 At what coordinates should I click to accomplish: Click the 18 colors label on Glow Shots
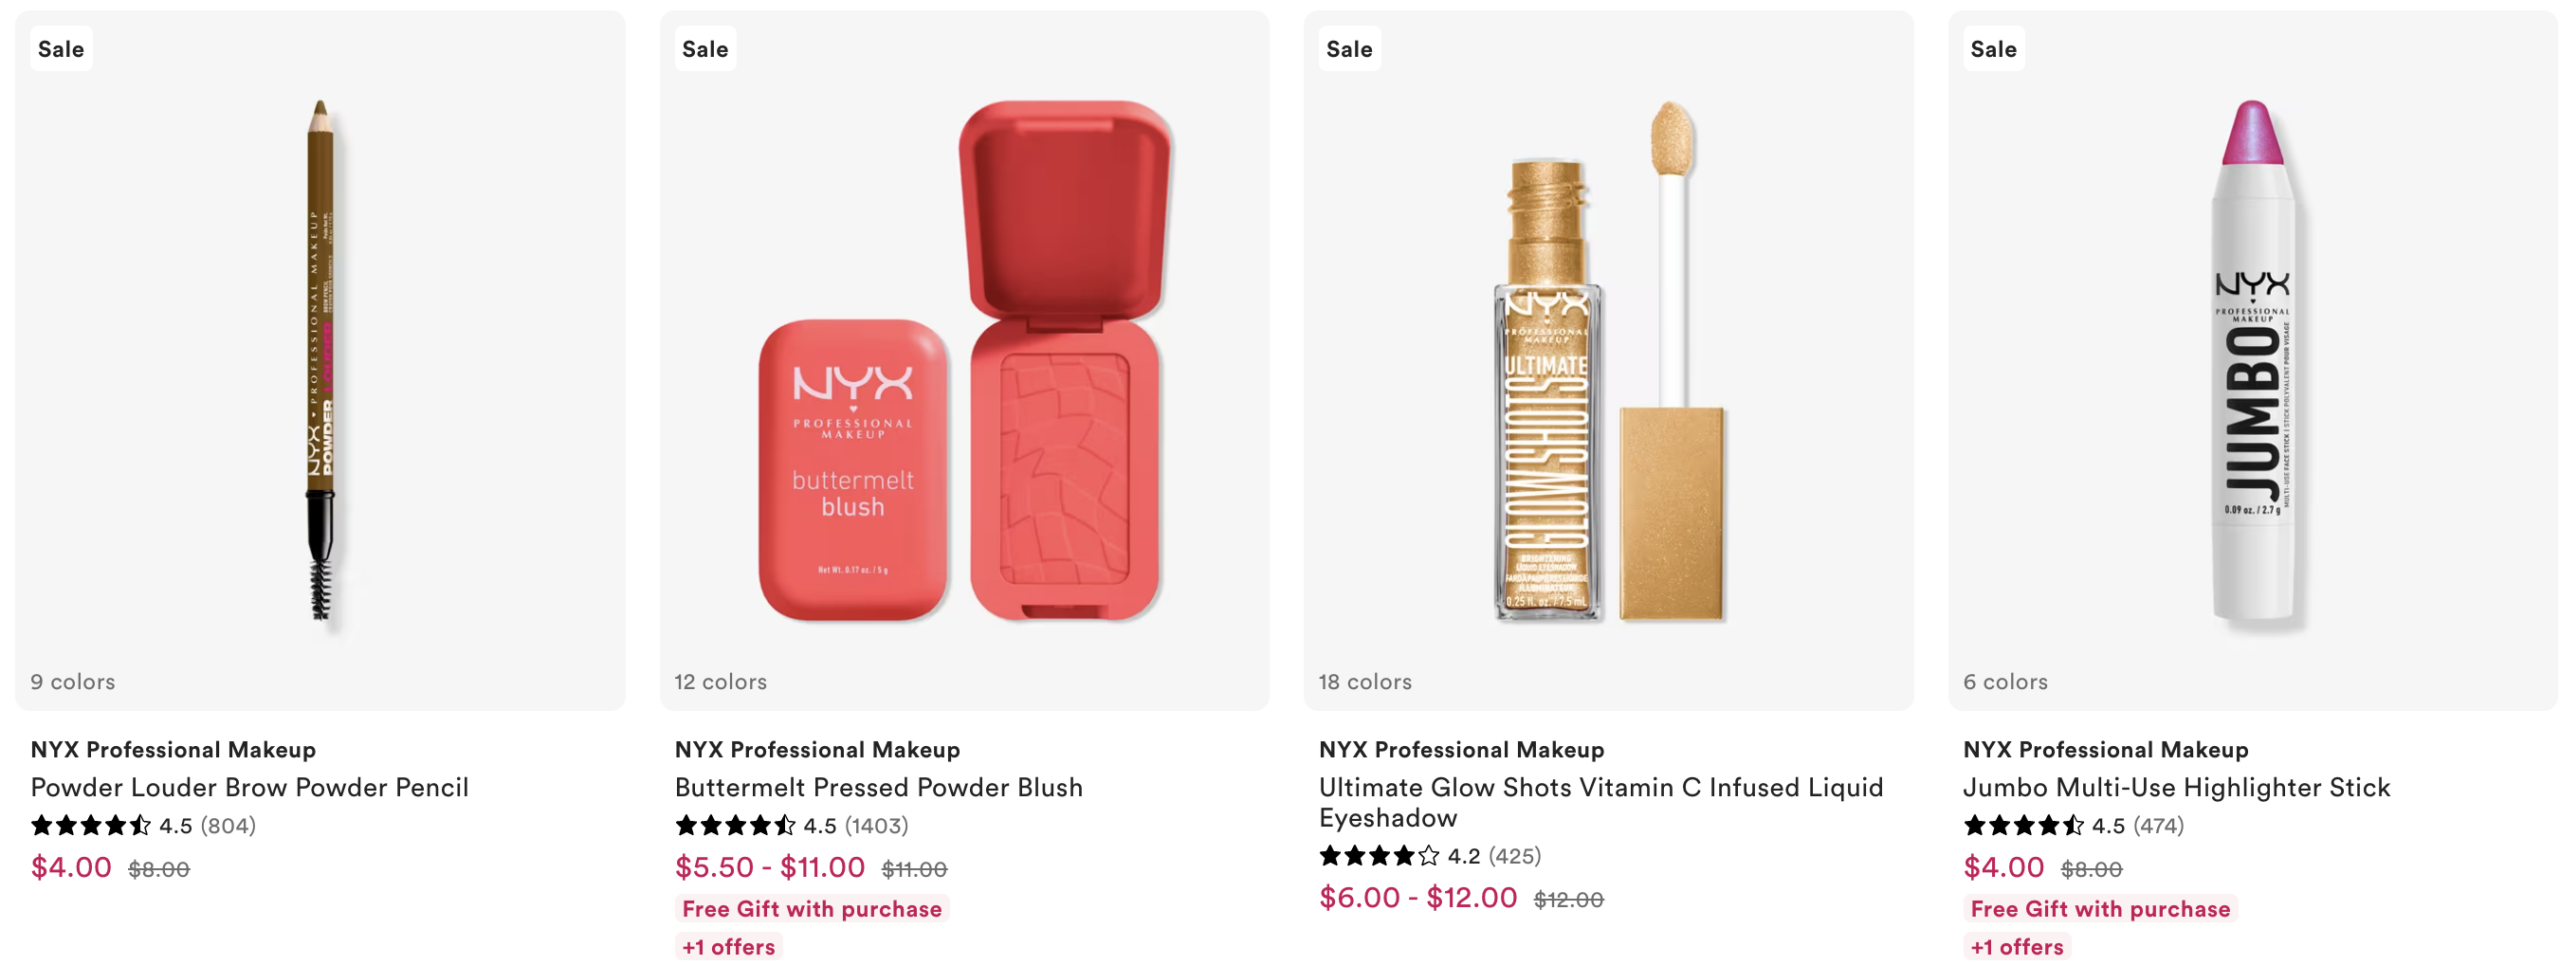[1364, 681]
